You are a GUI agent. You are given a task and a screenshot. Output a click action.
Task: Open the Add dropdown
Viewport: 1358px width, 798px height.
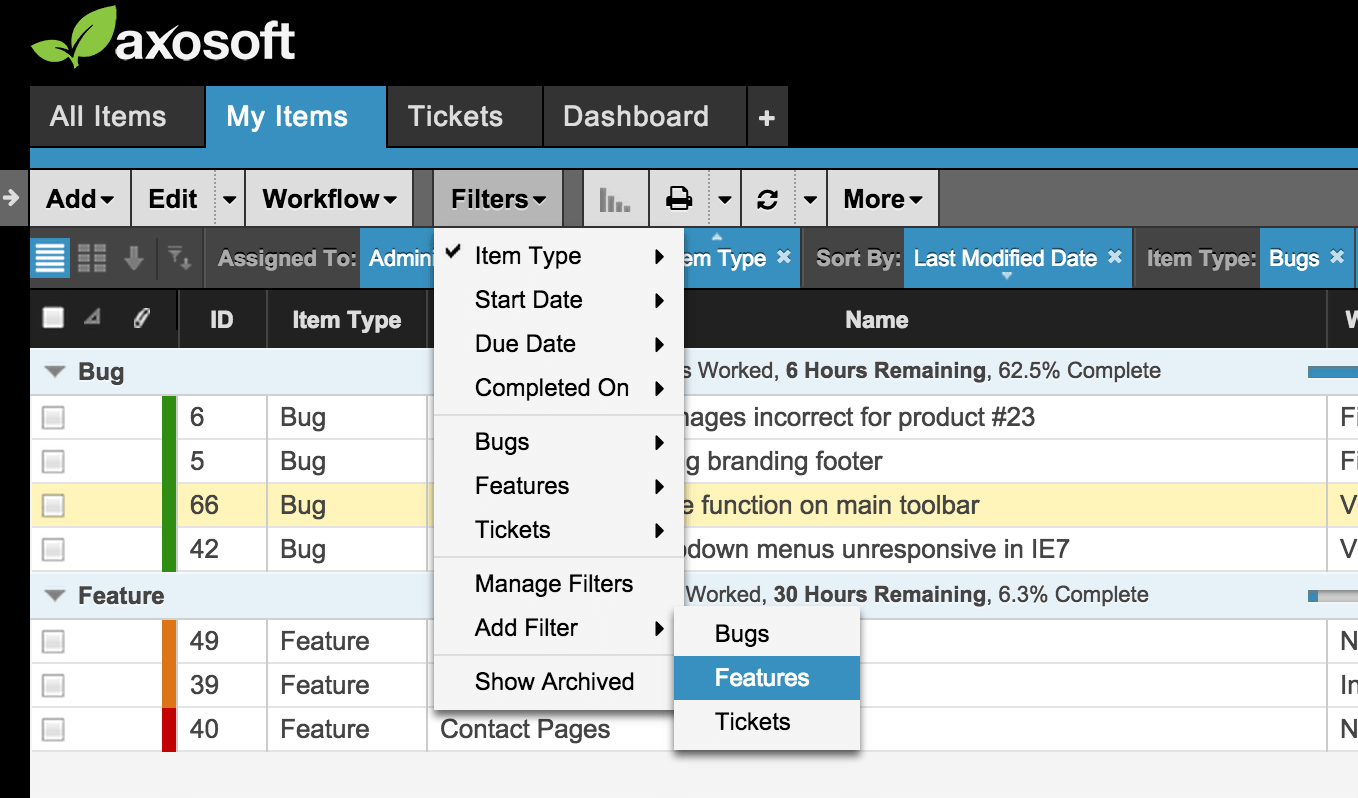point(80,199)
